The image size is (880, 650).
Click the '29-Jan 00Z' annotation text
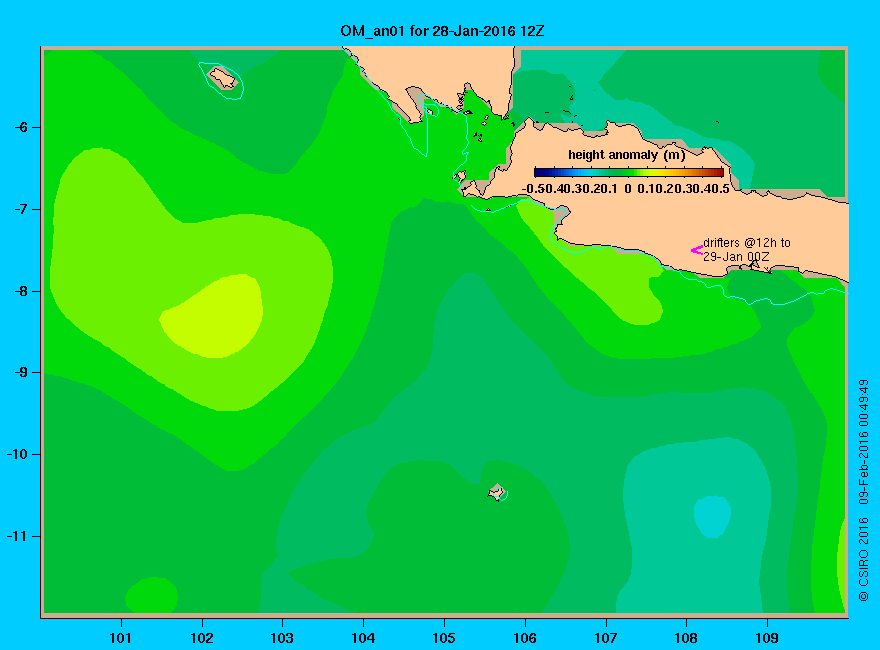click(x=736, y=257)
